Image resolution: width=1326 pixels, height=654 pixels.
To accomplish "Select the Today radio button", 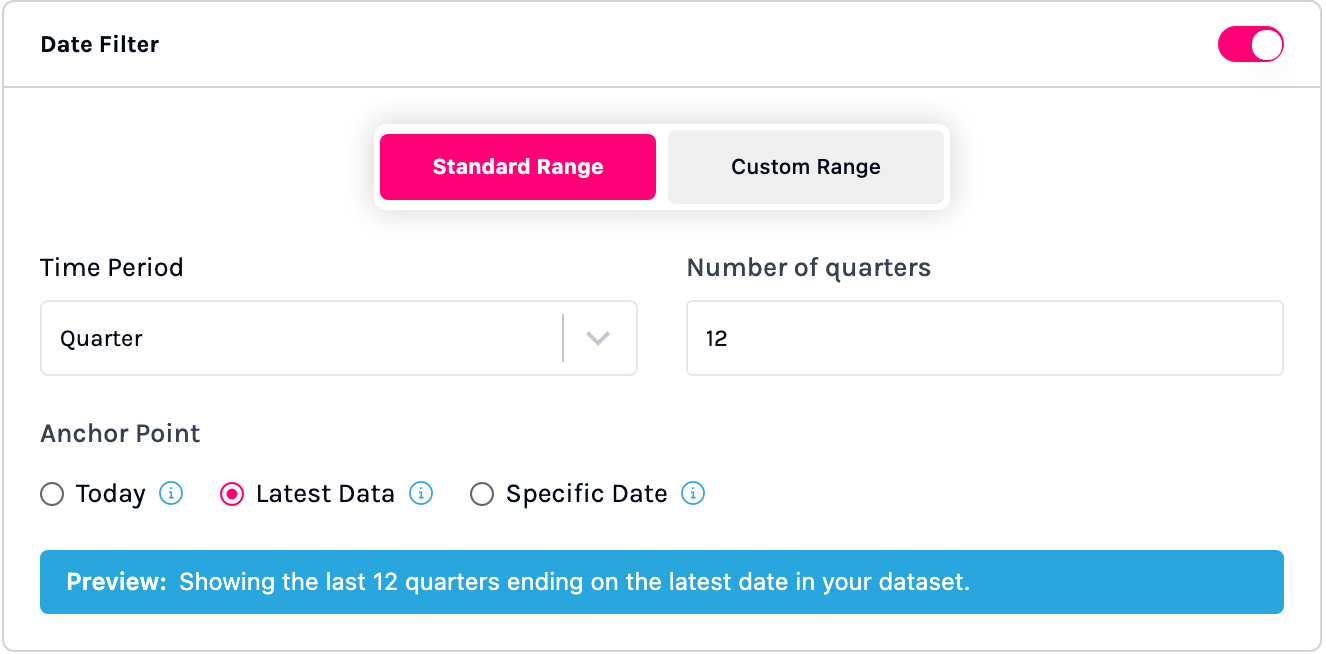I will (52, 495).
